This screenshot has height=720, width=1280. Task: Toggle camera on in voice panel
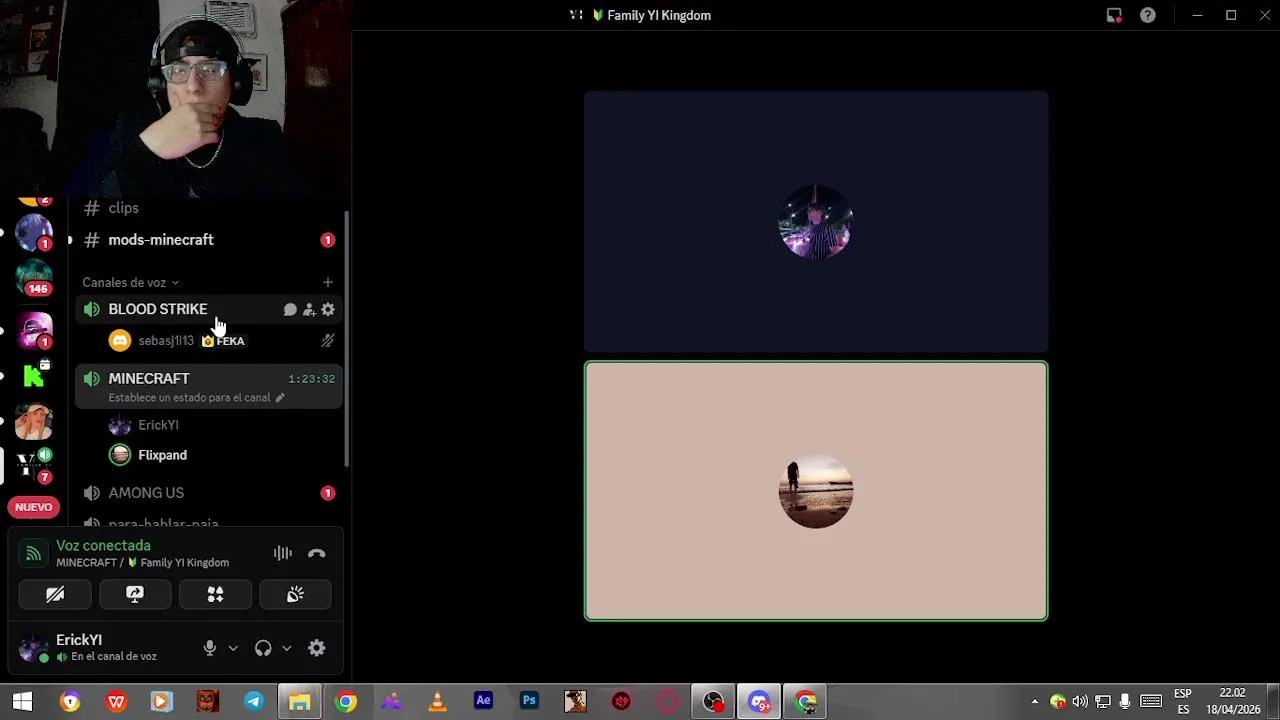[x=55, y=595]
